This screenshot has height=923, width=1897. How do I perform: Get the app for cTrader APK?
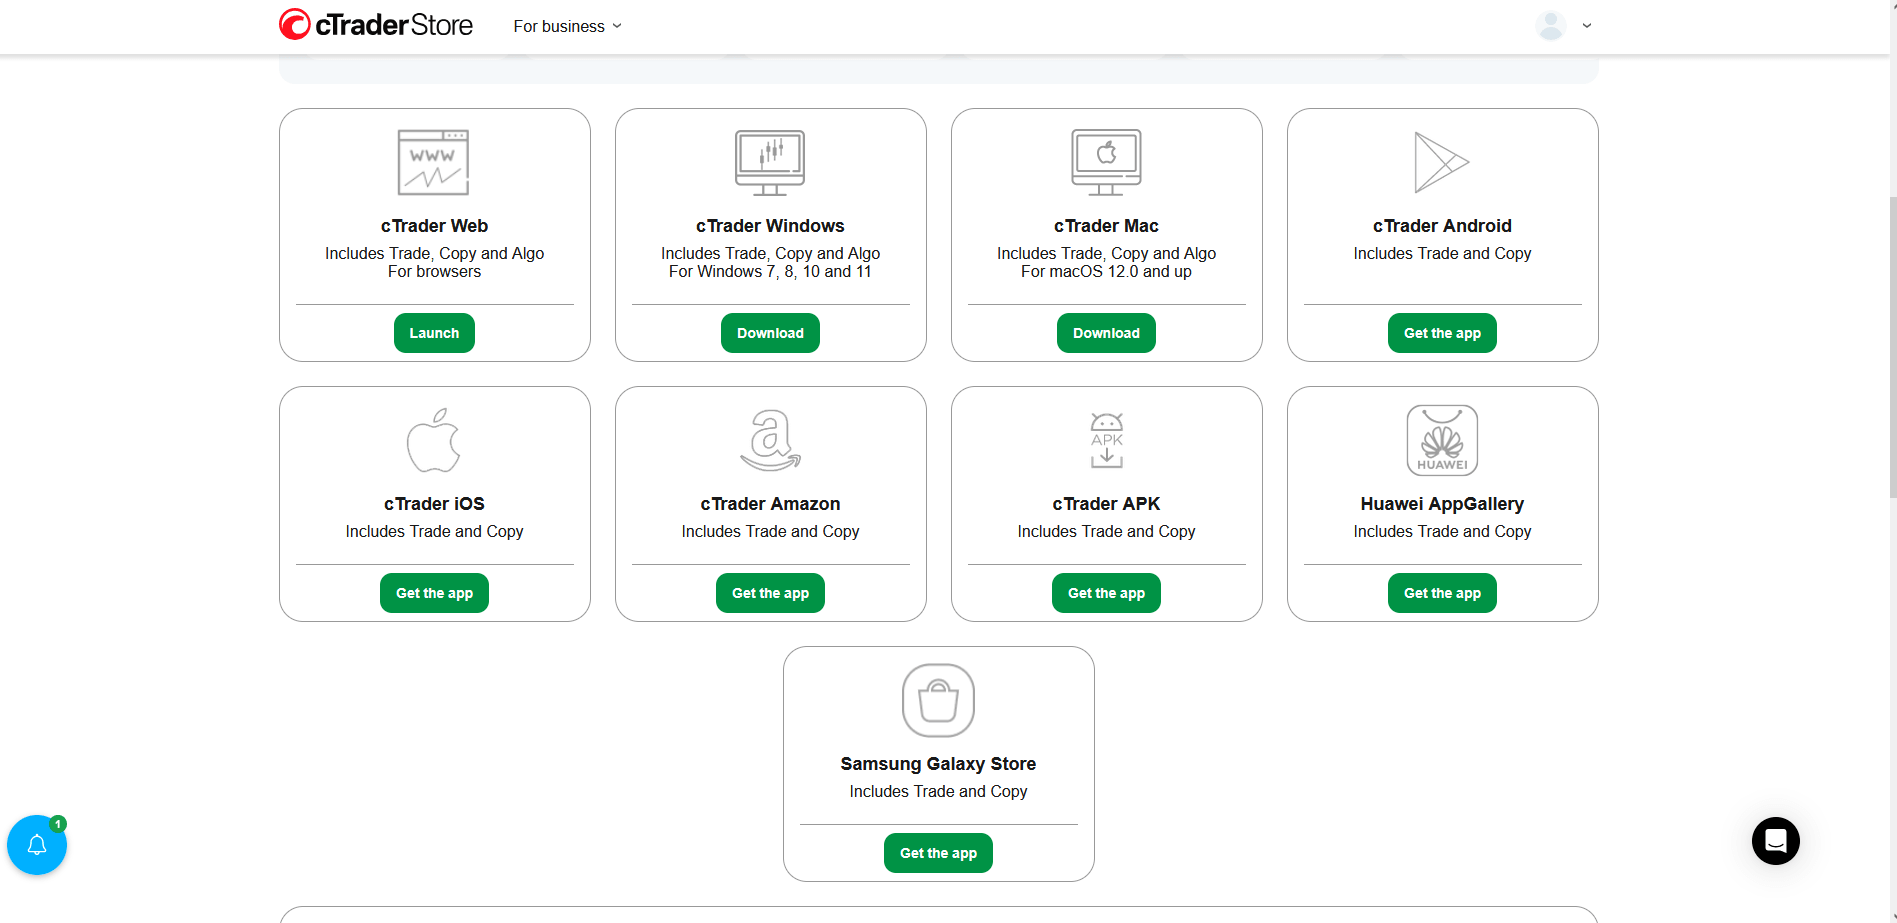click(x=1106, y=593)
